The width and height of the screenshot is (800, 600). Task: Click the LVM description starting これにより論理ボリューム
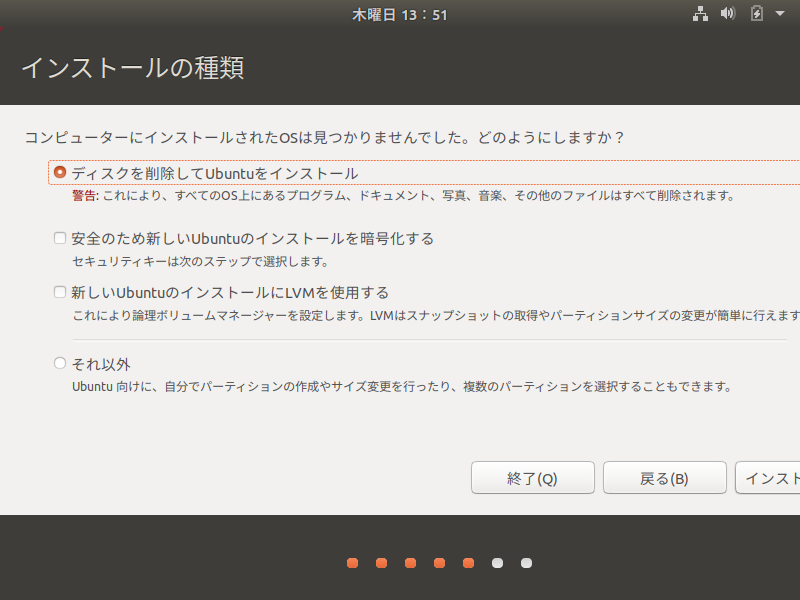click(436, 316)
